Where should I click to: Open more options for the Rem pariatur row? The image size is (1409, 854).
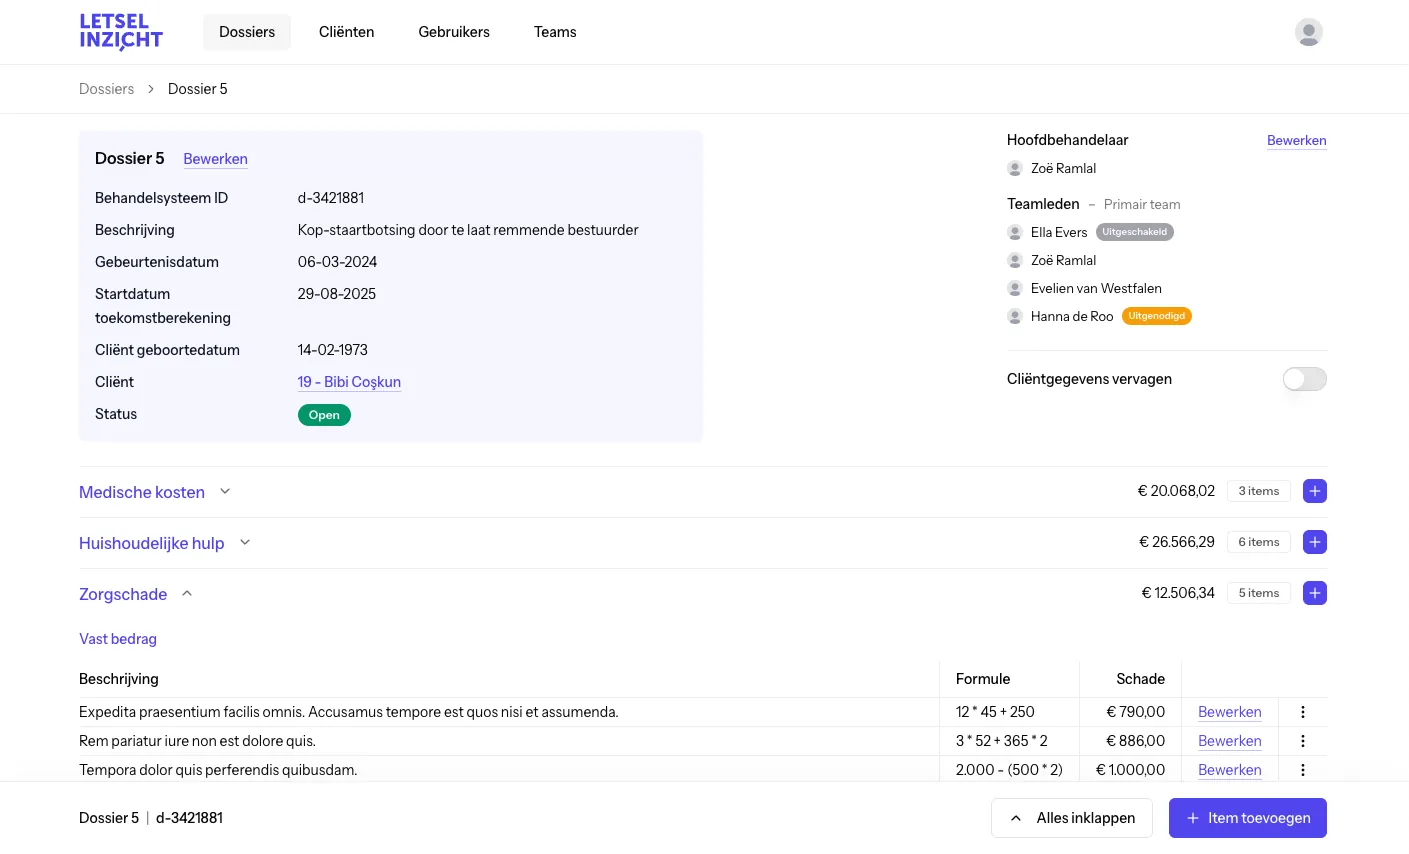pyautogui.click(x=1302, y=741)
